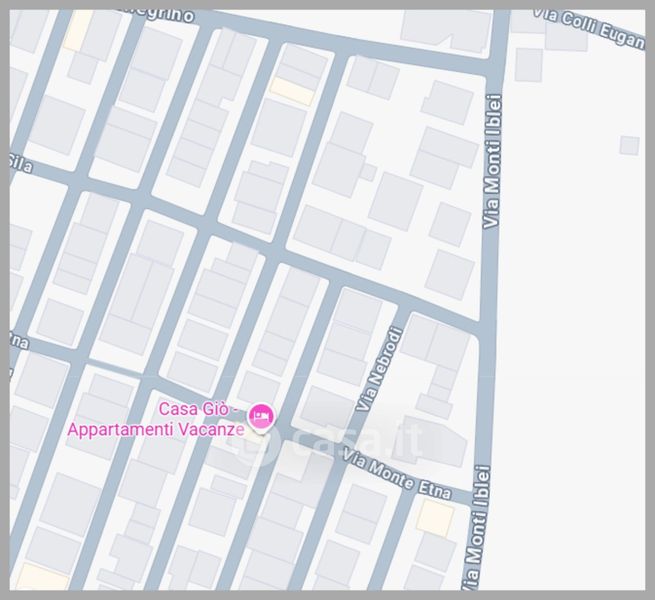Image resolution: width=655 pixels, height=600 pixels.
Task: Select the yellow building at top-left corner
Action: pos(78,30)
